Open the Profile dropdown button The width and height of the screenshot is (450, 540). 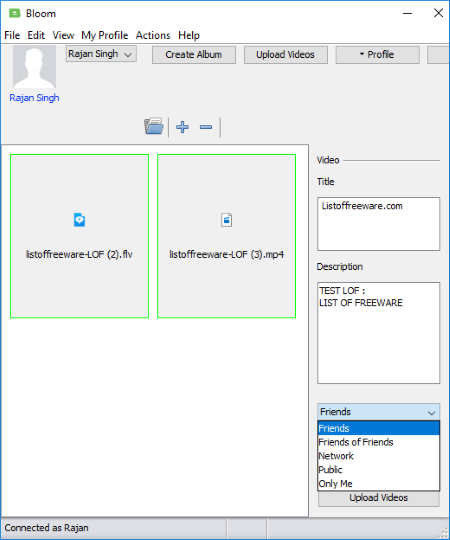click(x=377, y=55)
